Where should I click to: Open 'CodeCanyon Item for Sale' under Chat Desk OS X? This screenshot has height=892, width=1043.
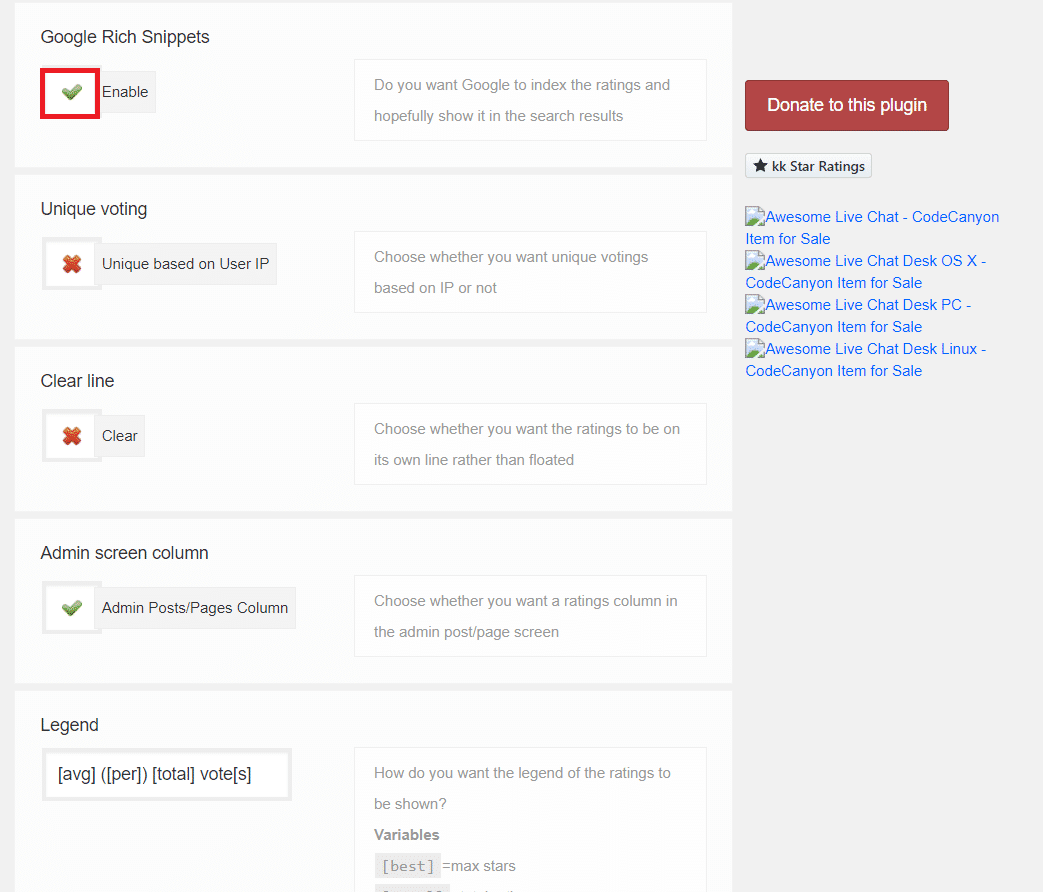point(833,283)
